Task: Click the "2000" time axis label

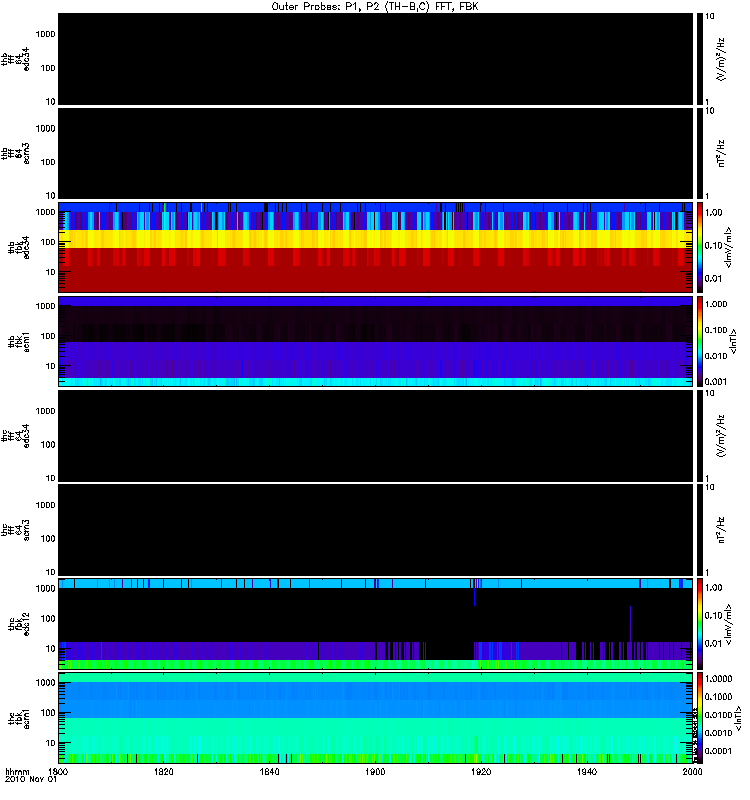Action: coord(692,771)
